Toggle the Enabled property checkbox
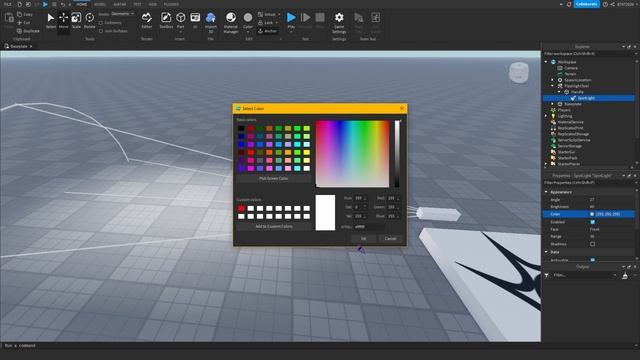This screenshot has height=360, width=640. [x=592, y=222]
